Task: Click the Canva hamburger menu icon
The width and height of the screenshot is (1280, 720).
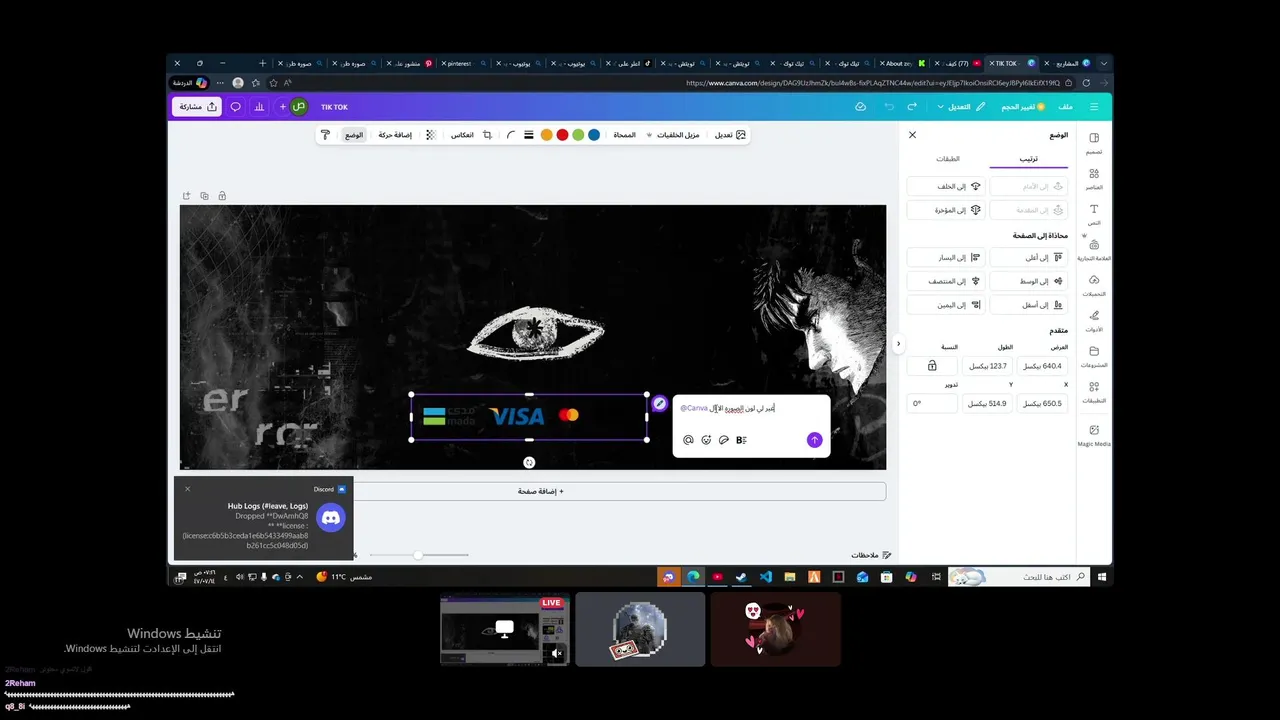Action: click(x=1094, y=107)
